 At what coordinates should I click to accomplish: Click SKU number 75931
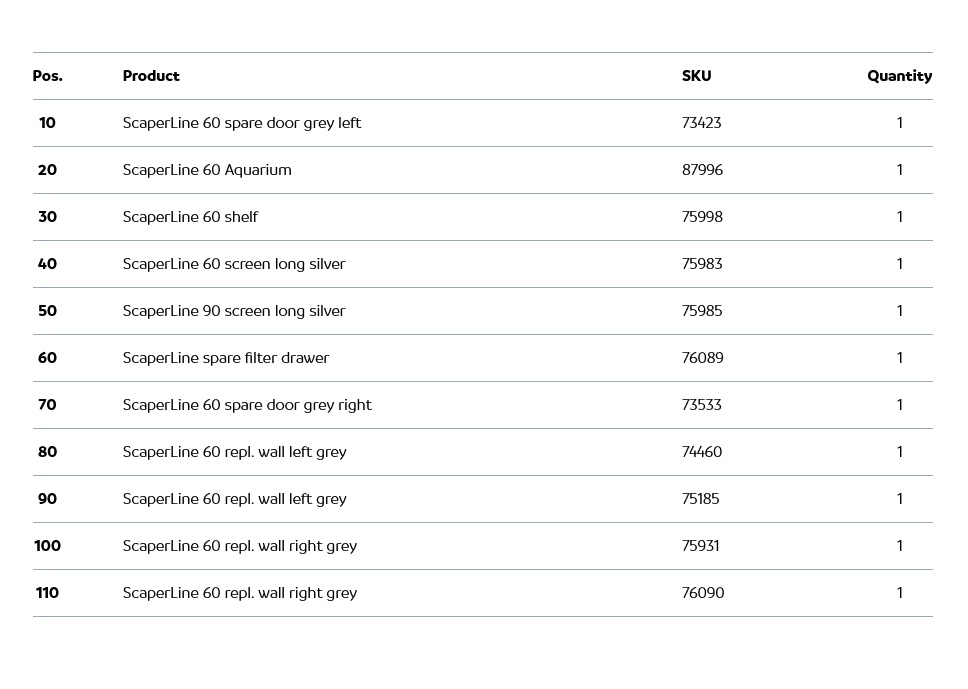point(700,546)
